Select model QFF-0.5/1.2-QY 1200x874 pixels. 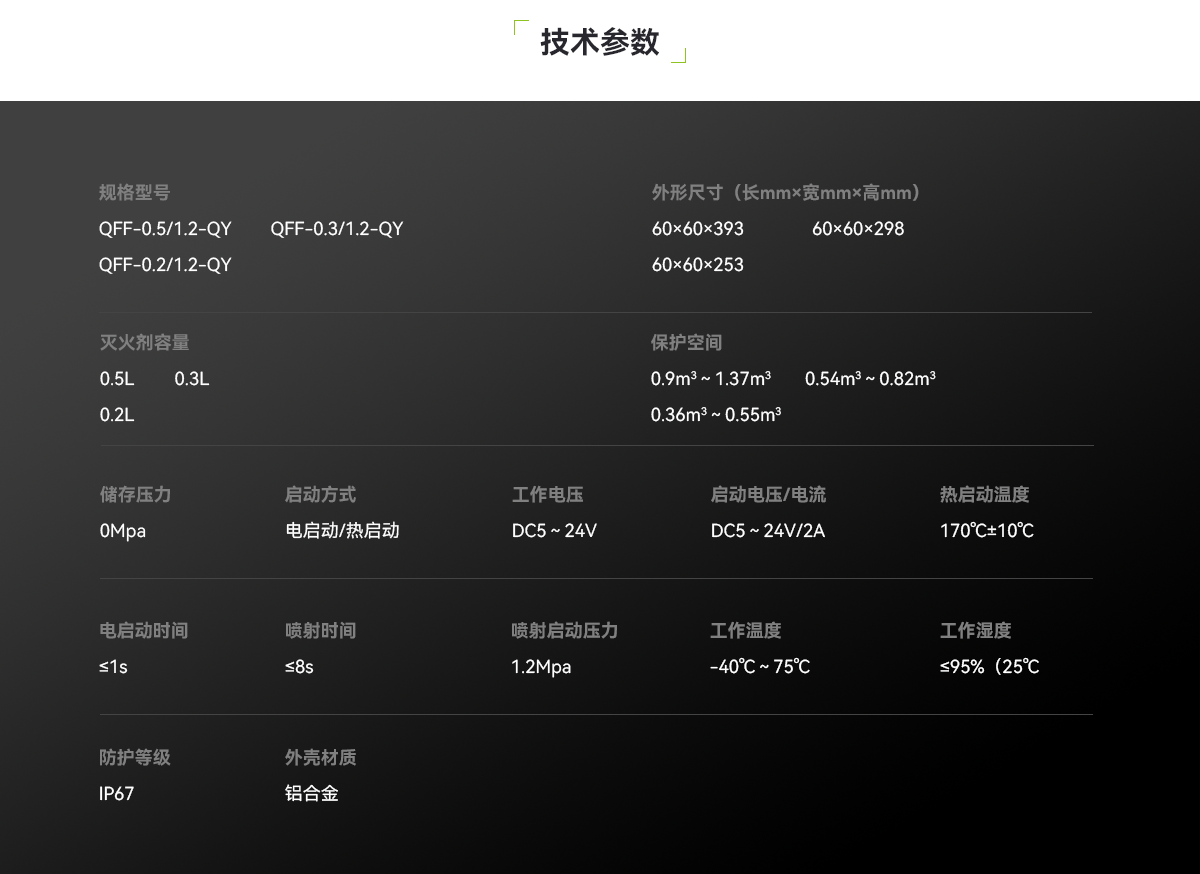(164, 229)
